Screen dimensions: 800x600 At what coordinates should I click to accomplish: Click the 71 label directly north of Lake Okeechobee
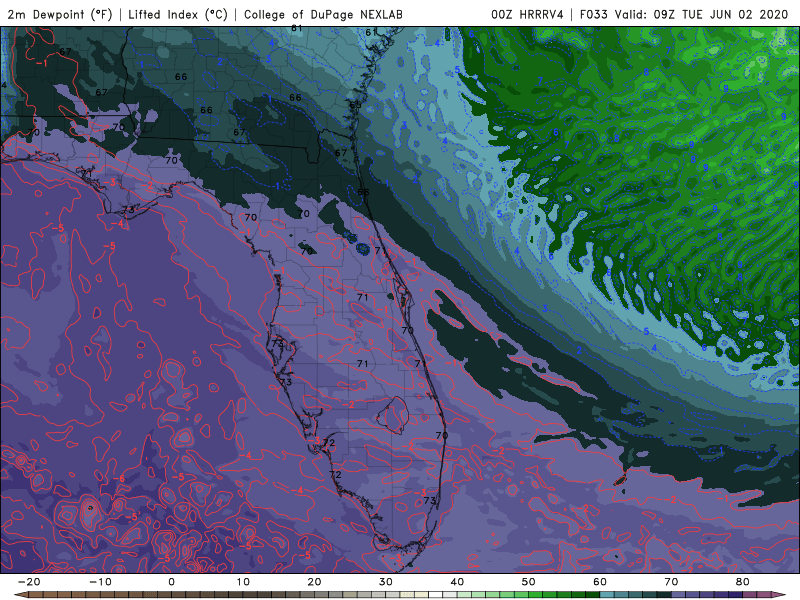362,364
